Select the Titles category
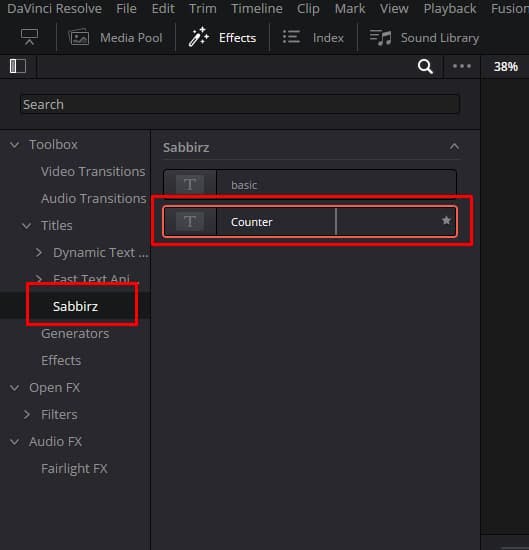Image resolution: width=529 pixels, height=550 pixels. (56, 226)
